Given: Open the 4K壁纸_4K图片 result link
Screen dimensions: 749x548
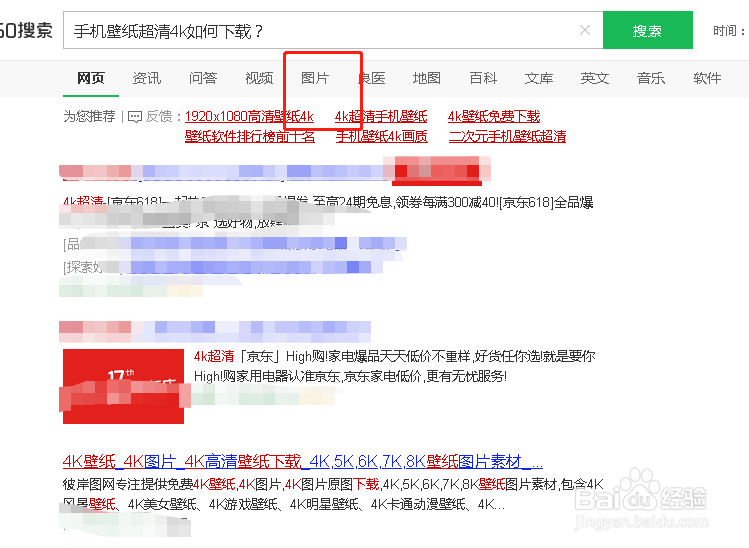Looking at the screenshot, I should click(303, 462).
